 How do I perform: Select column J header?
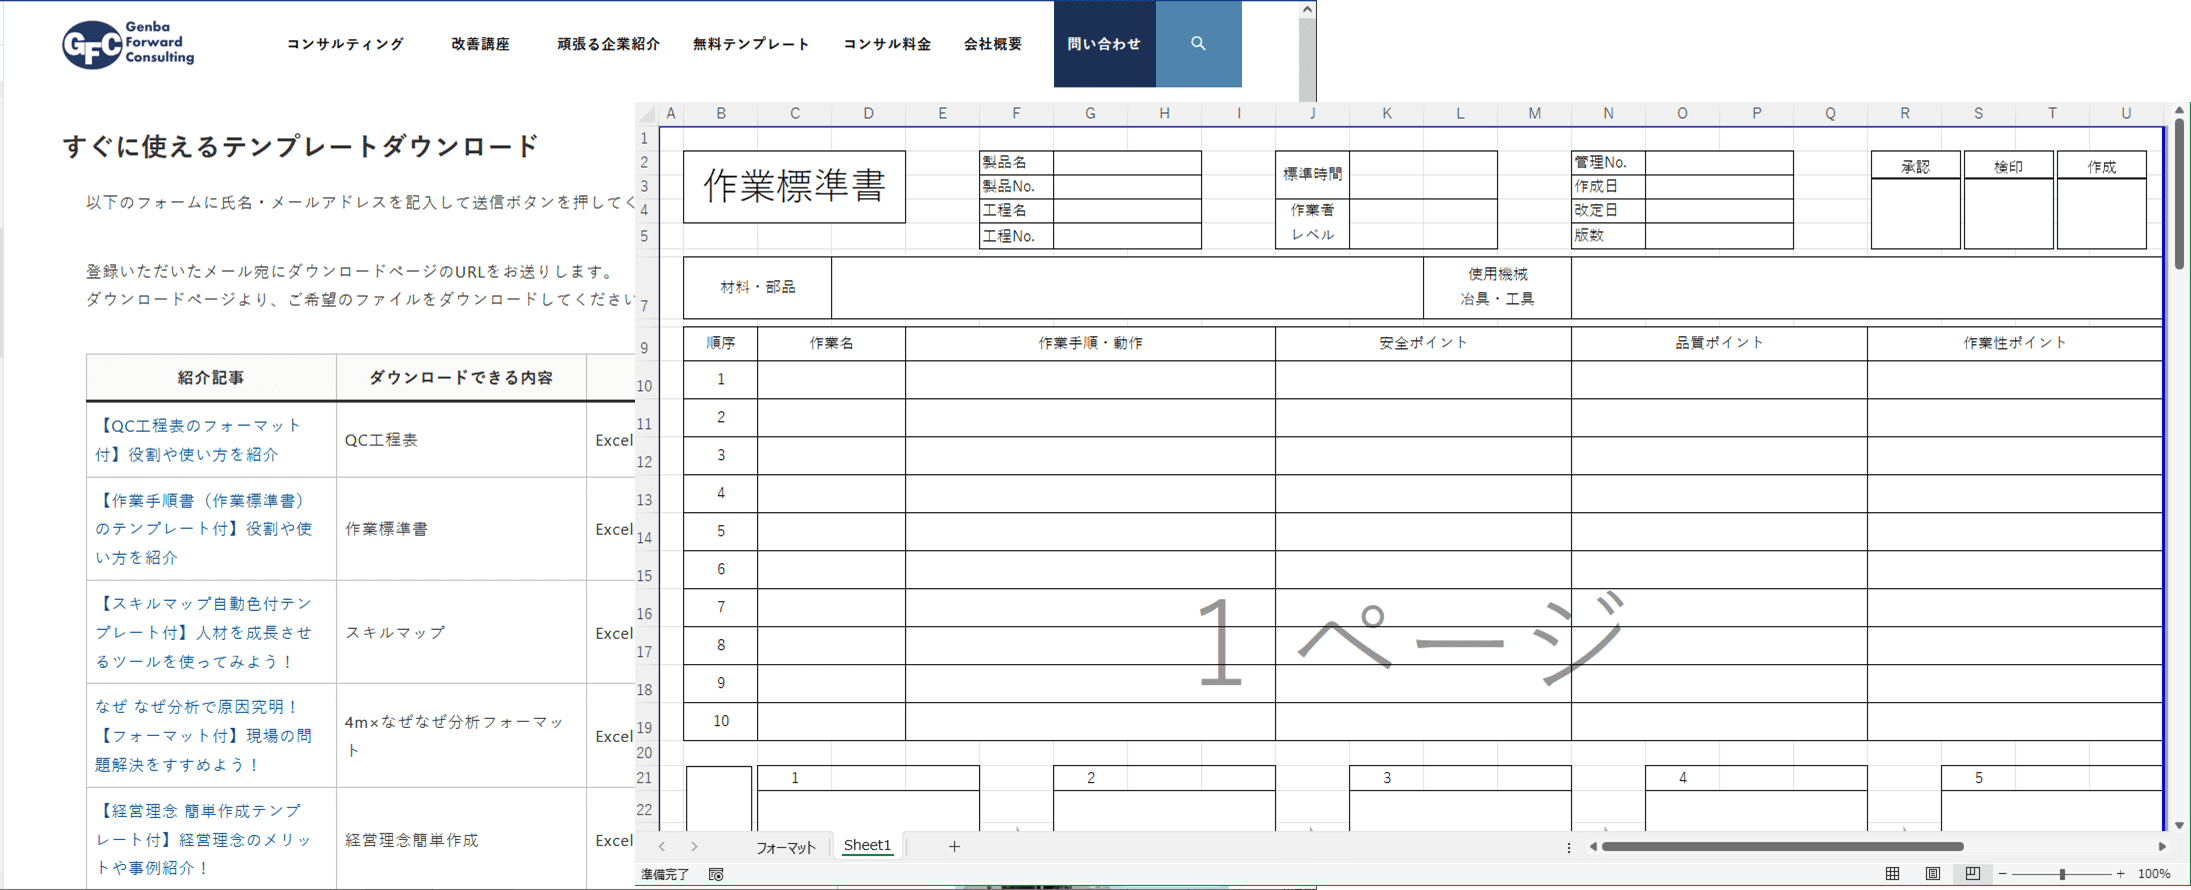point(1312,113)
